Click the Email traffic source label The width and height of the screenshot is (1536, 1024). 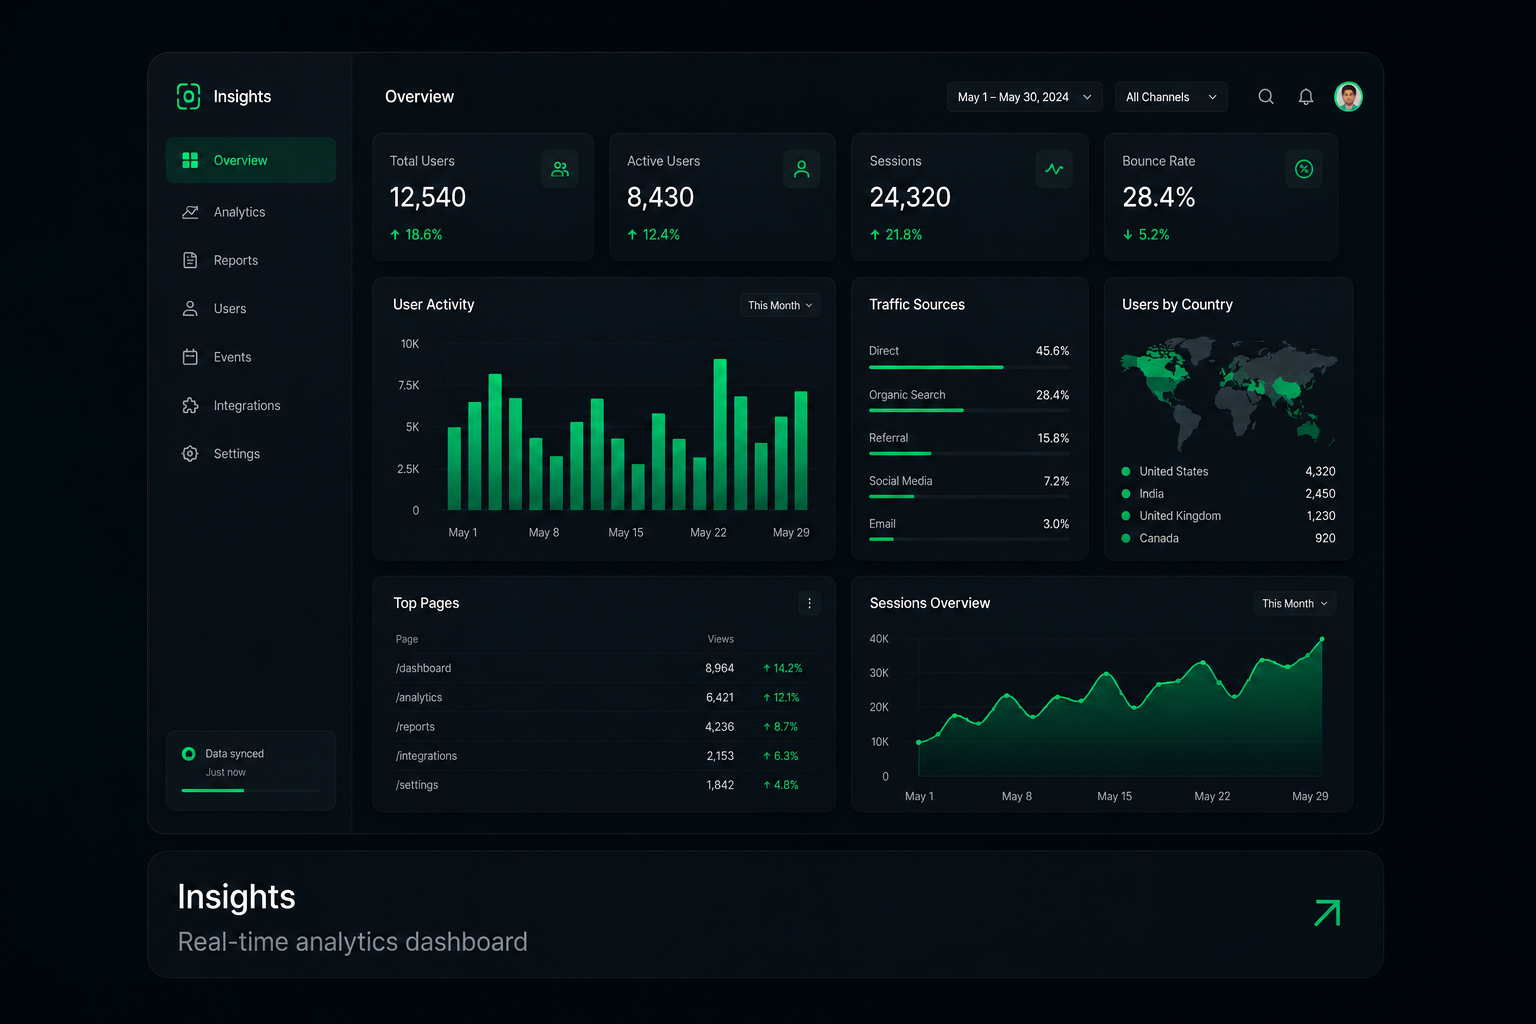click(882, 524)
